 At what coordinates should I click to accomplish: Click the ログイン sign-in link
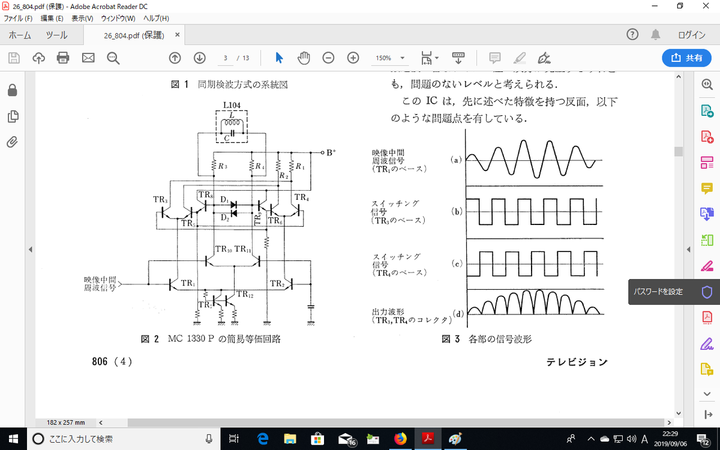691,34
